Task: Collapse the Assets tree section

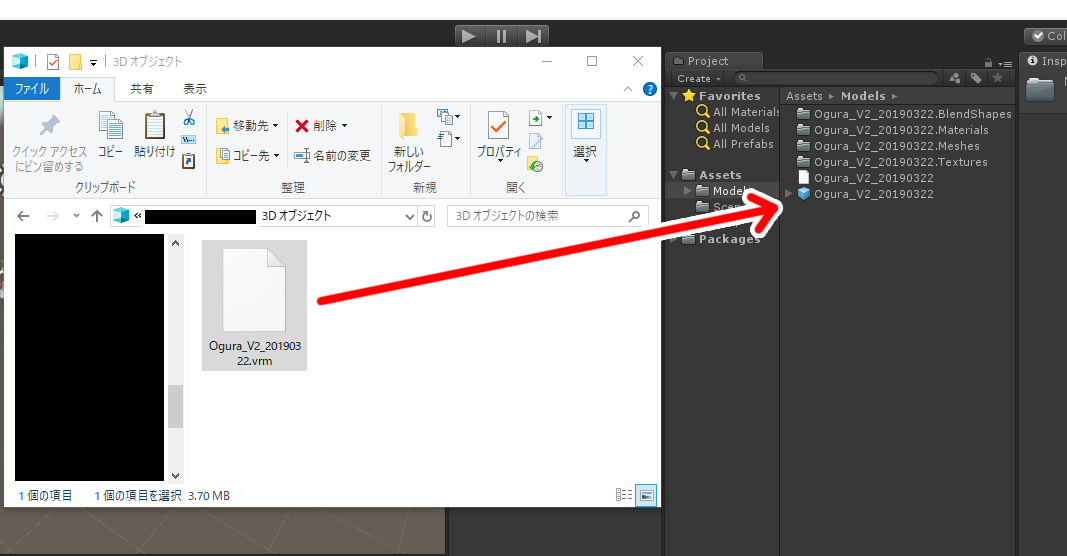Action: tap(674, 175)
